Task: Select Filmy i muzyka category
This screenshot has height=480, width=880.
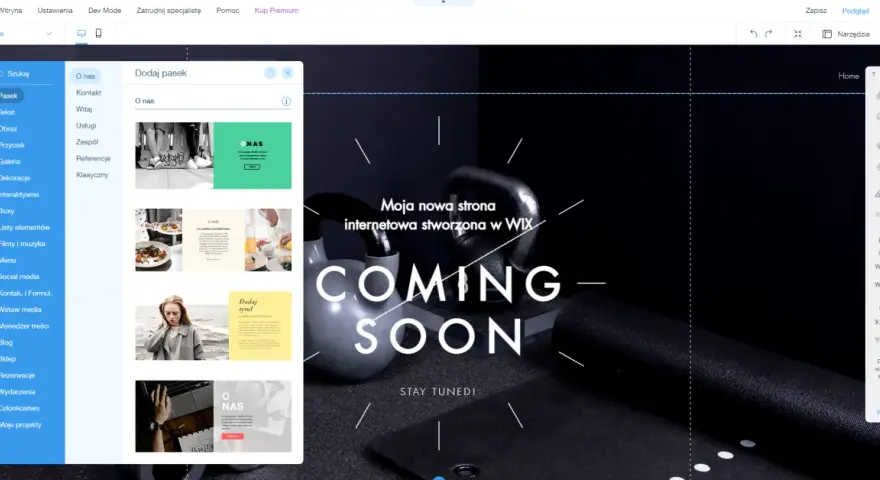Action: 22,244
